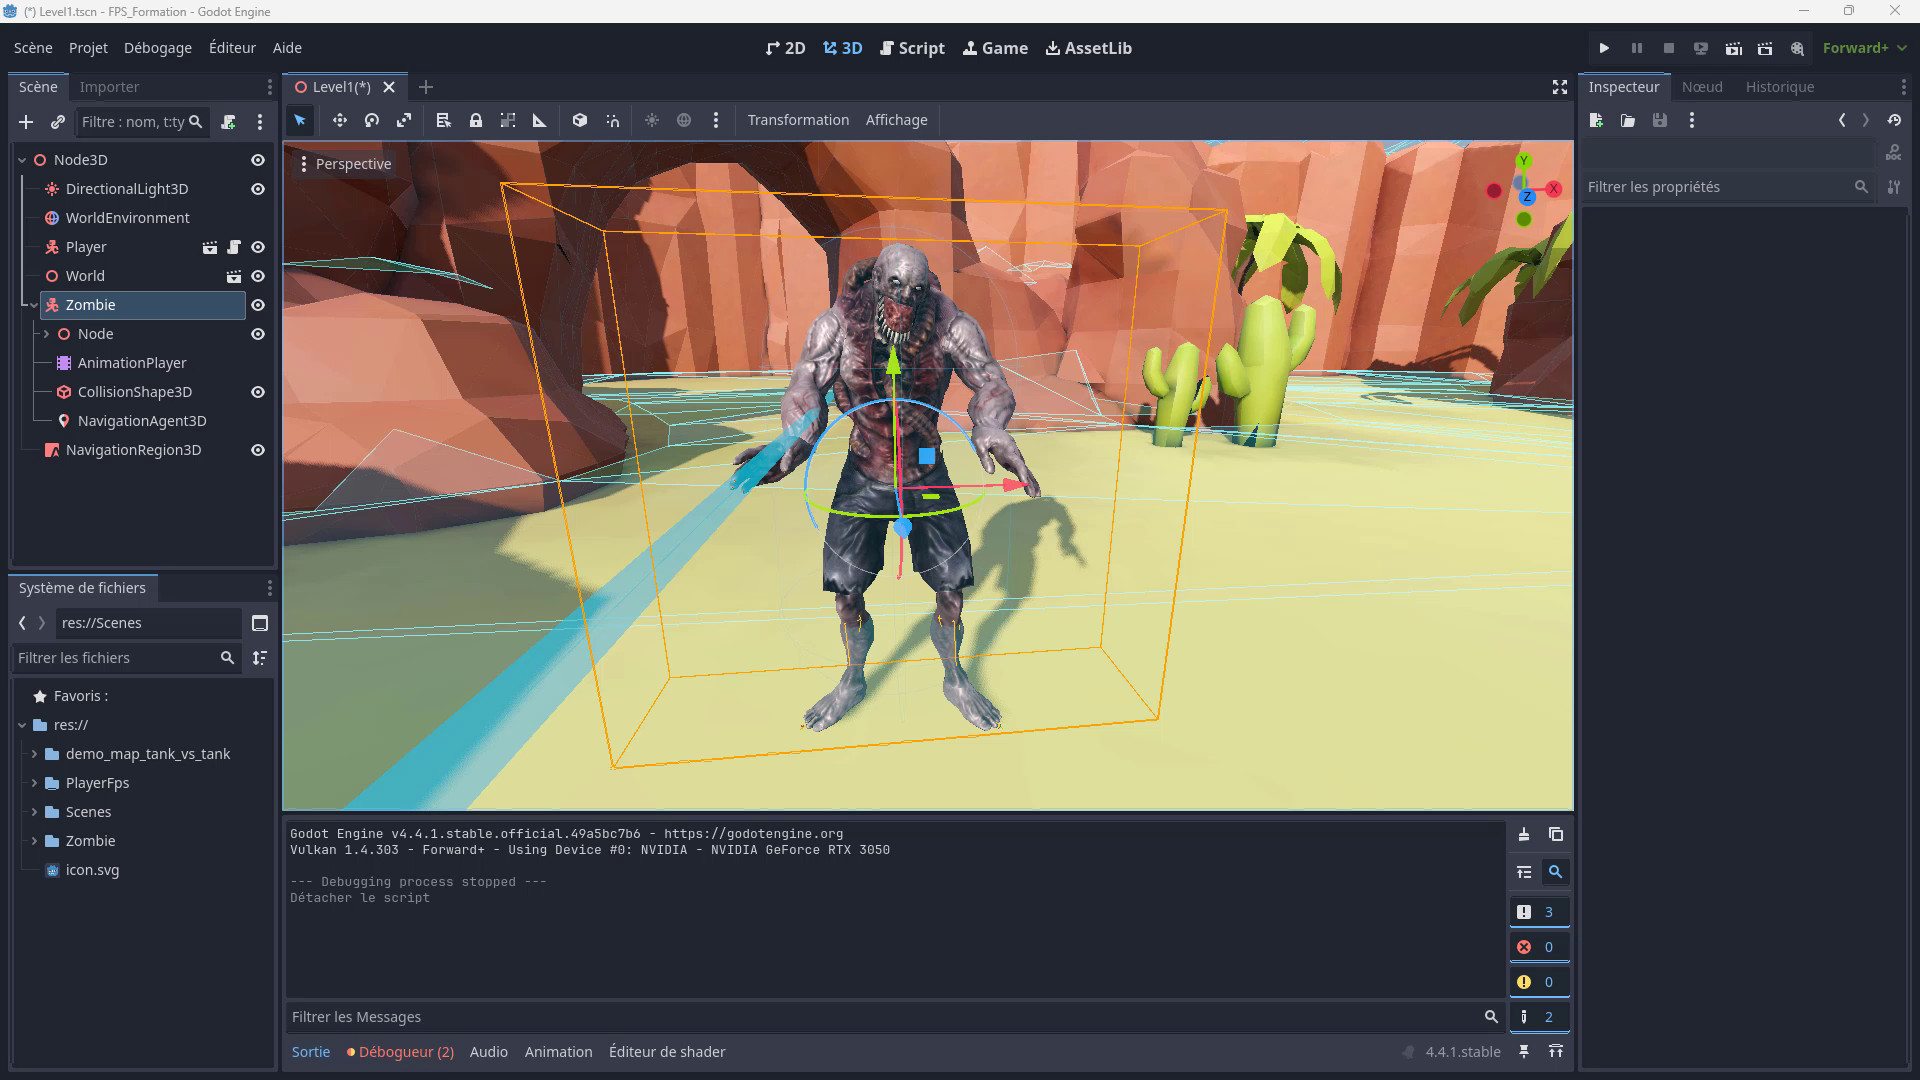Toggle warning messages filter in output

(x=1538, y=982)
